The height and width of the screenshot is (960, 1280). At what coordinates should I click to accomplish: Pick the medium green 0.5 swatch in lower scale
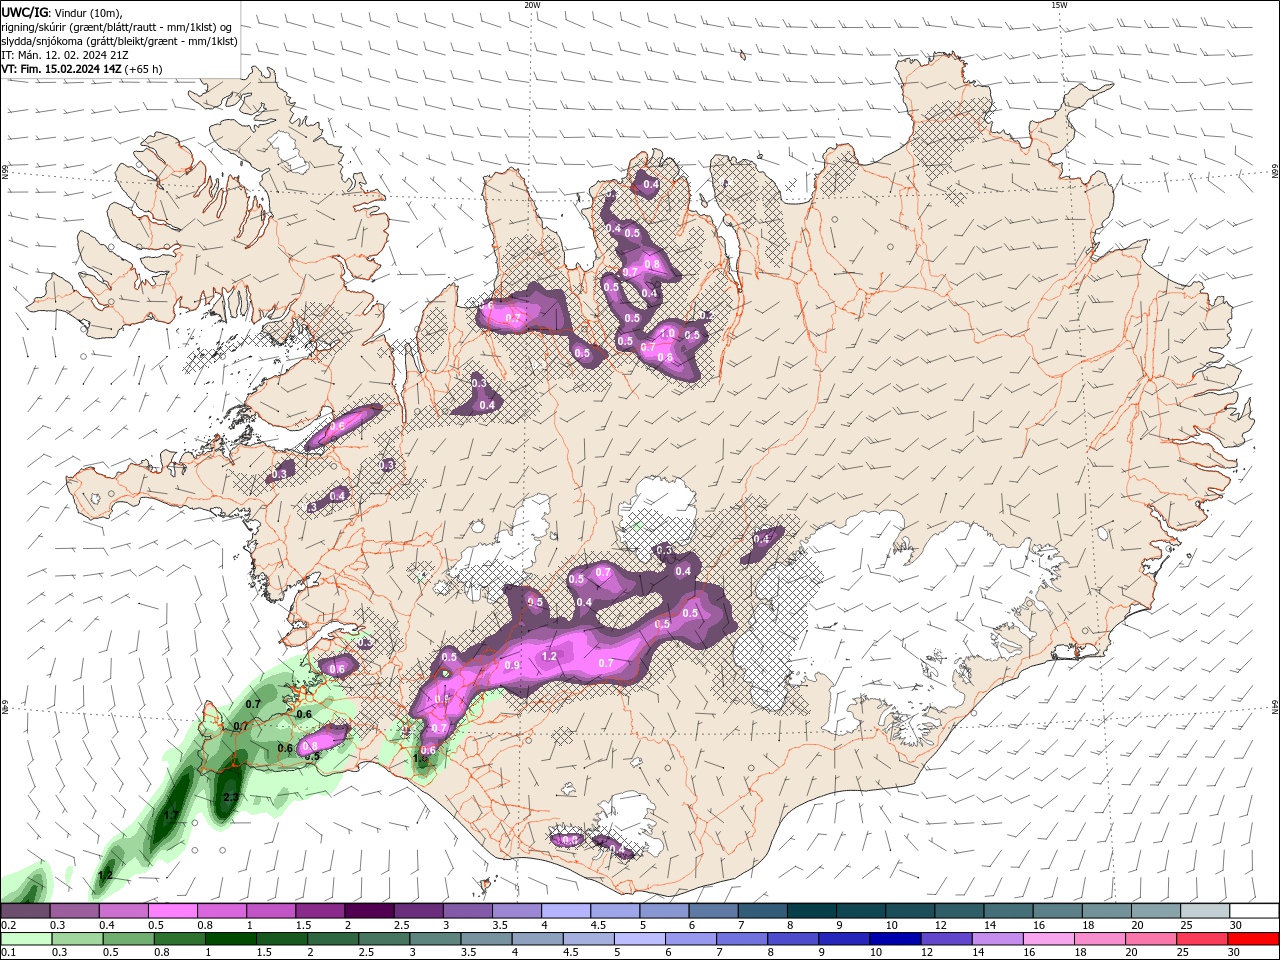pyautogui.click(x=129, y=939)
